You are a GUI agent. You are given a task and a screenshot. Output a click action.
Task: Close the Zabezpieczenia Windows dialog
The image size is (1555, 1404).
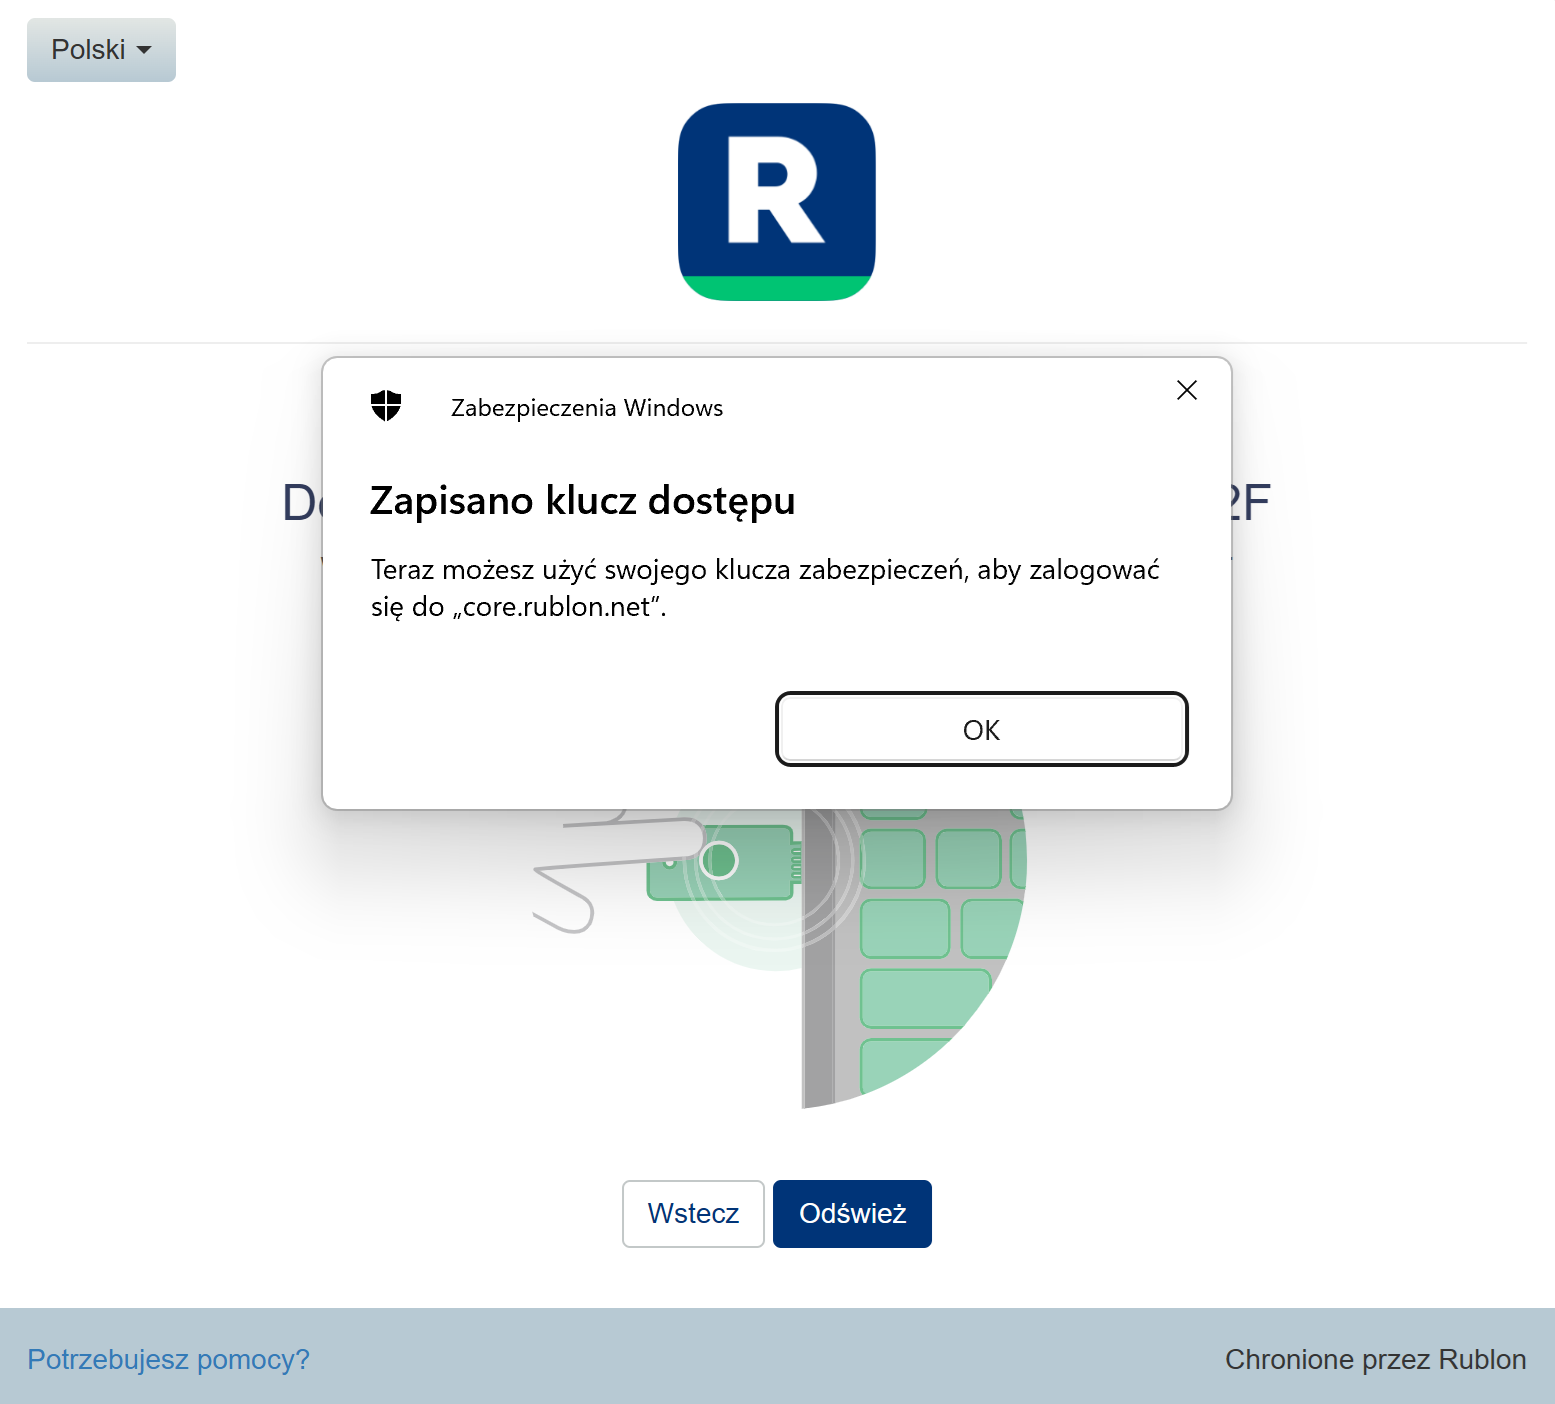pyautogui.click(x=1187, y=390)
